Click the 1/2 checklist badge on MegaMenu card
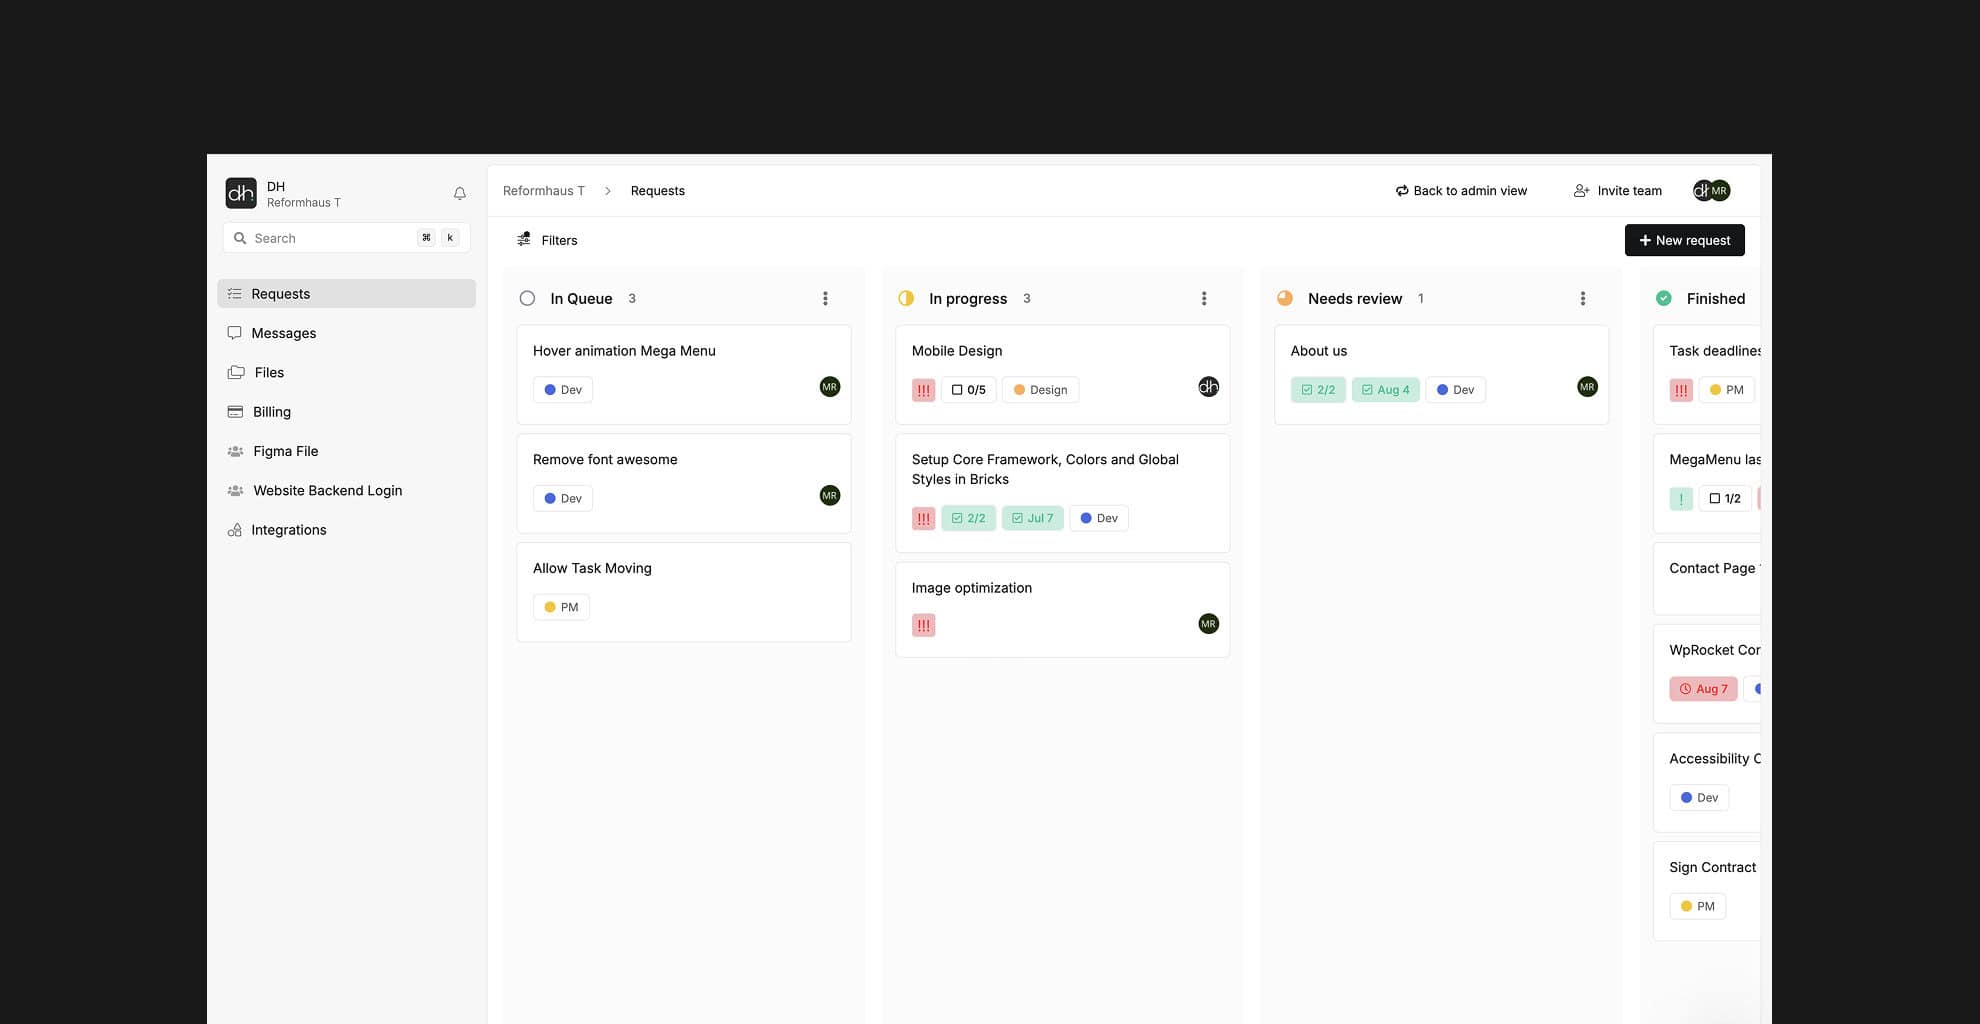Screen dimensions: 1980x1024 click(1725, 498)
